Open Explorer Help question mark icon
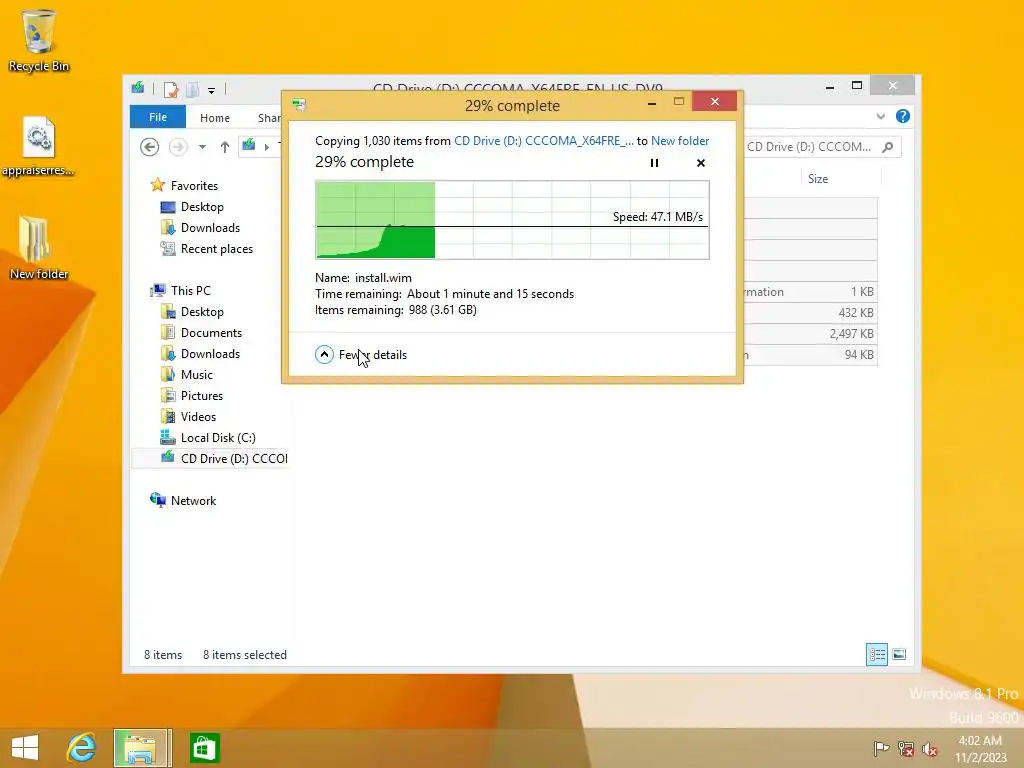This screenshot has height=768, width=1024. 903,116
